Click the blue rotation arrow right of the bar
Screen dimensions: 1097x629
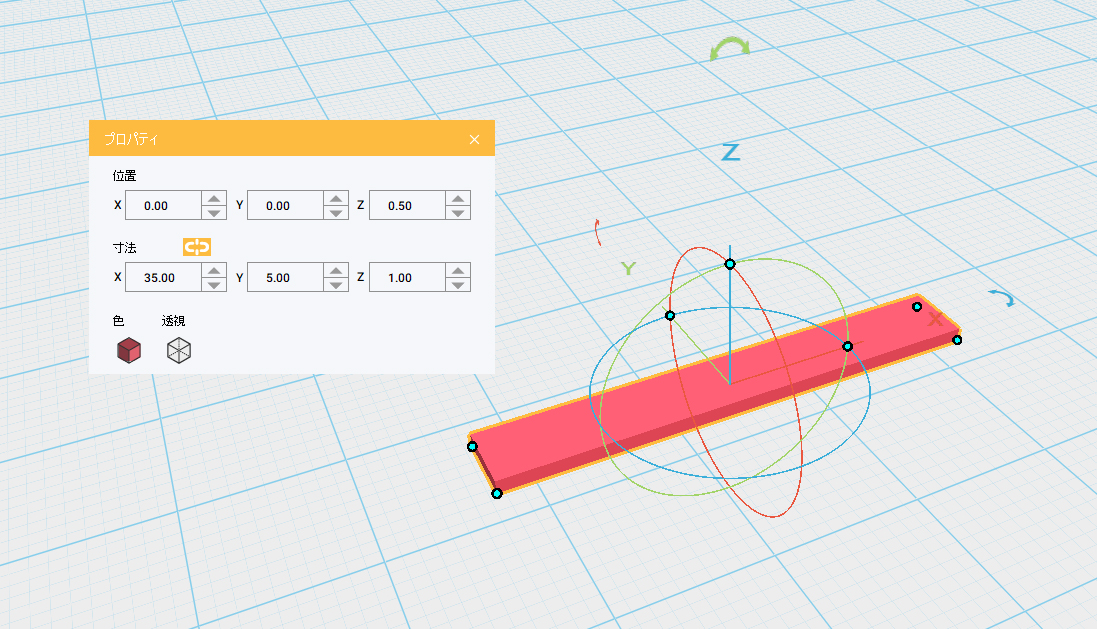[x=1001, y=298]
